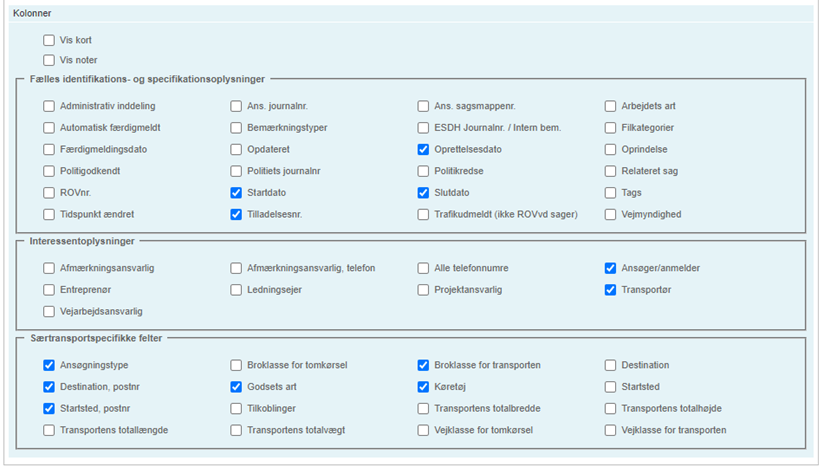Enable the Vis kort checkbox
824x474 pixels.
click(x=49, y=40)
